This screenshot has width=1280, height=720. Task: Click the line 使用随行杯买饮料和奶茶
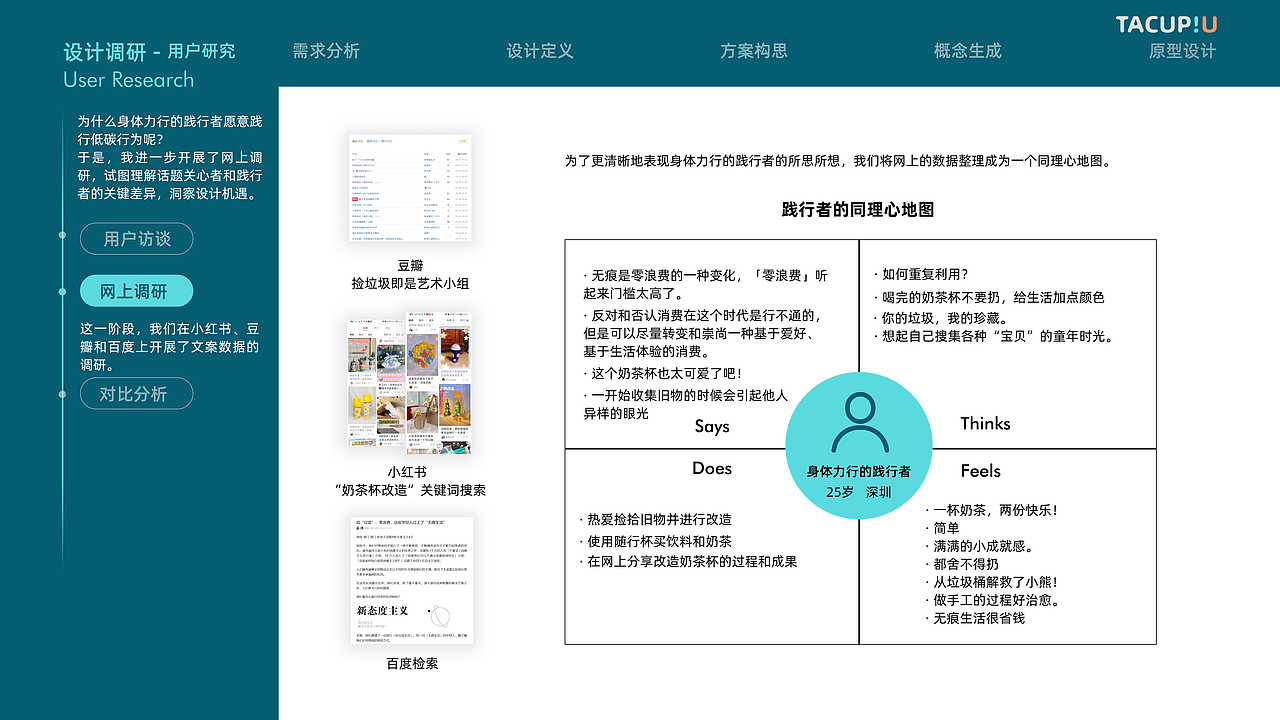tap(655, 541)
